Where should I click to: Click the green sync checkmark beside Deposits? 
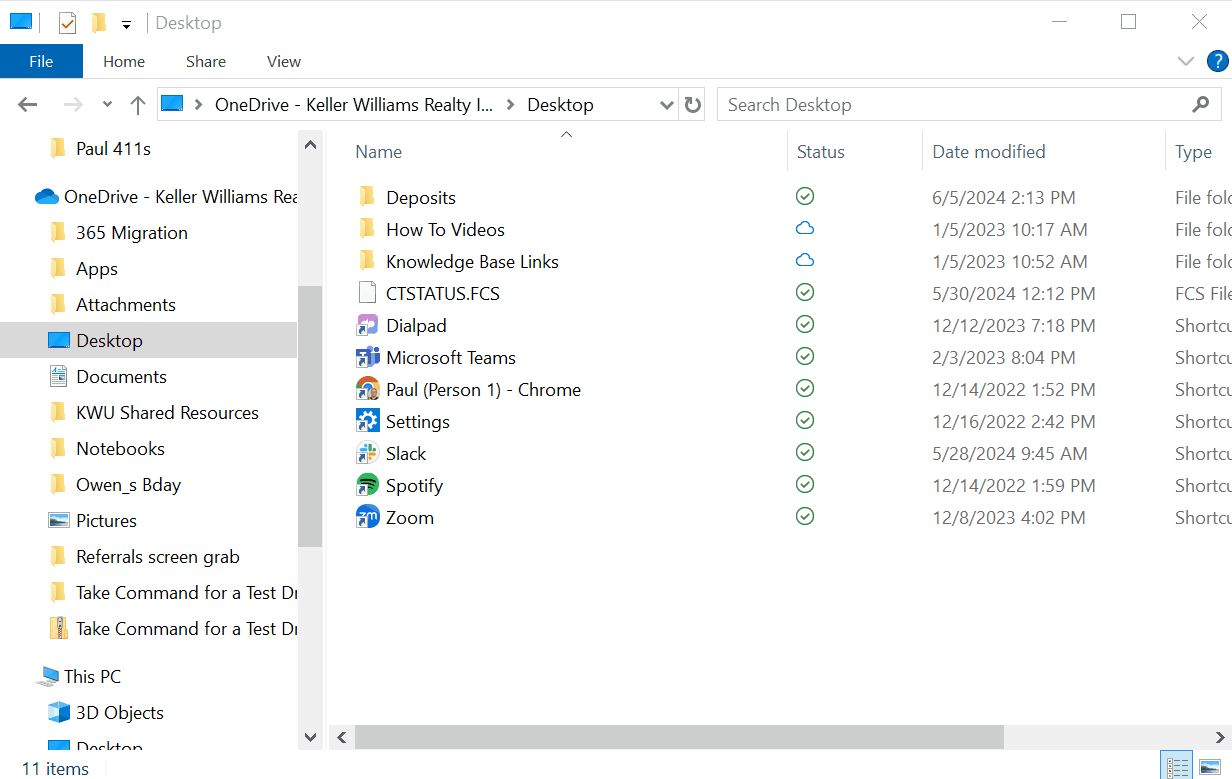pos(805,196)
